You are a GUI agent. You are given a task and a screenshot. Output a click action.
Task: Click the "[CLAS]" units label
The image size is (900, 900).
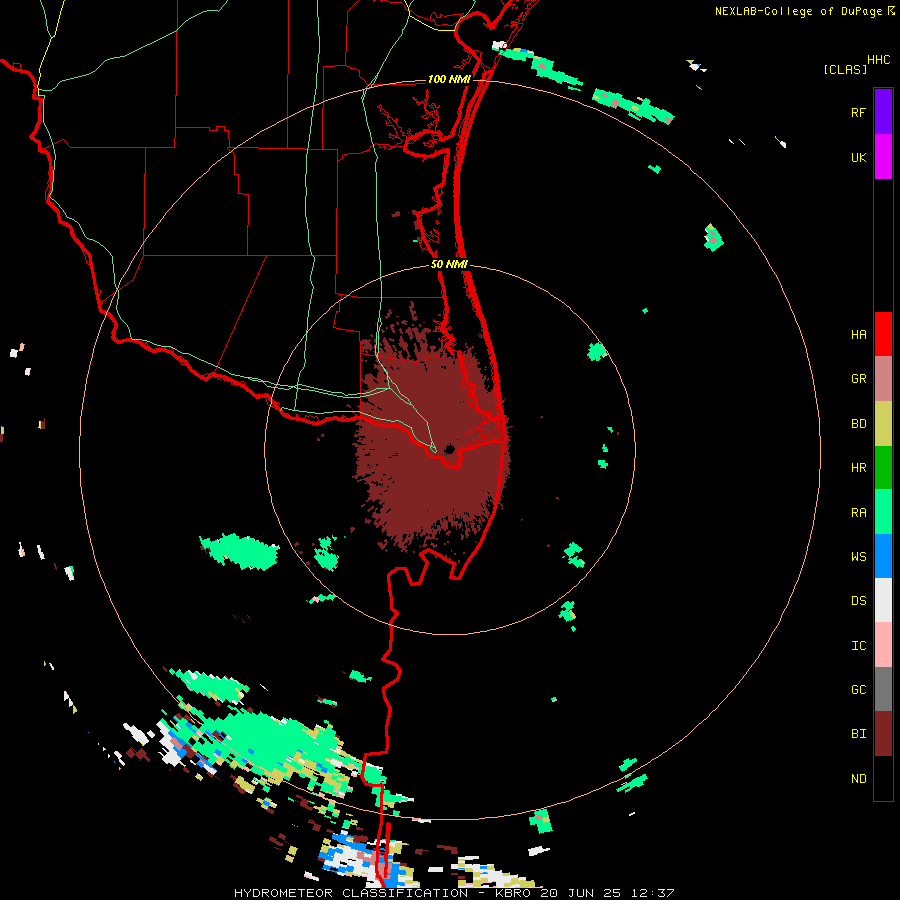coord(845,69)
